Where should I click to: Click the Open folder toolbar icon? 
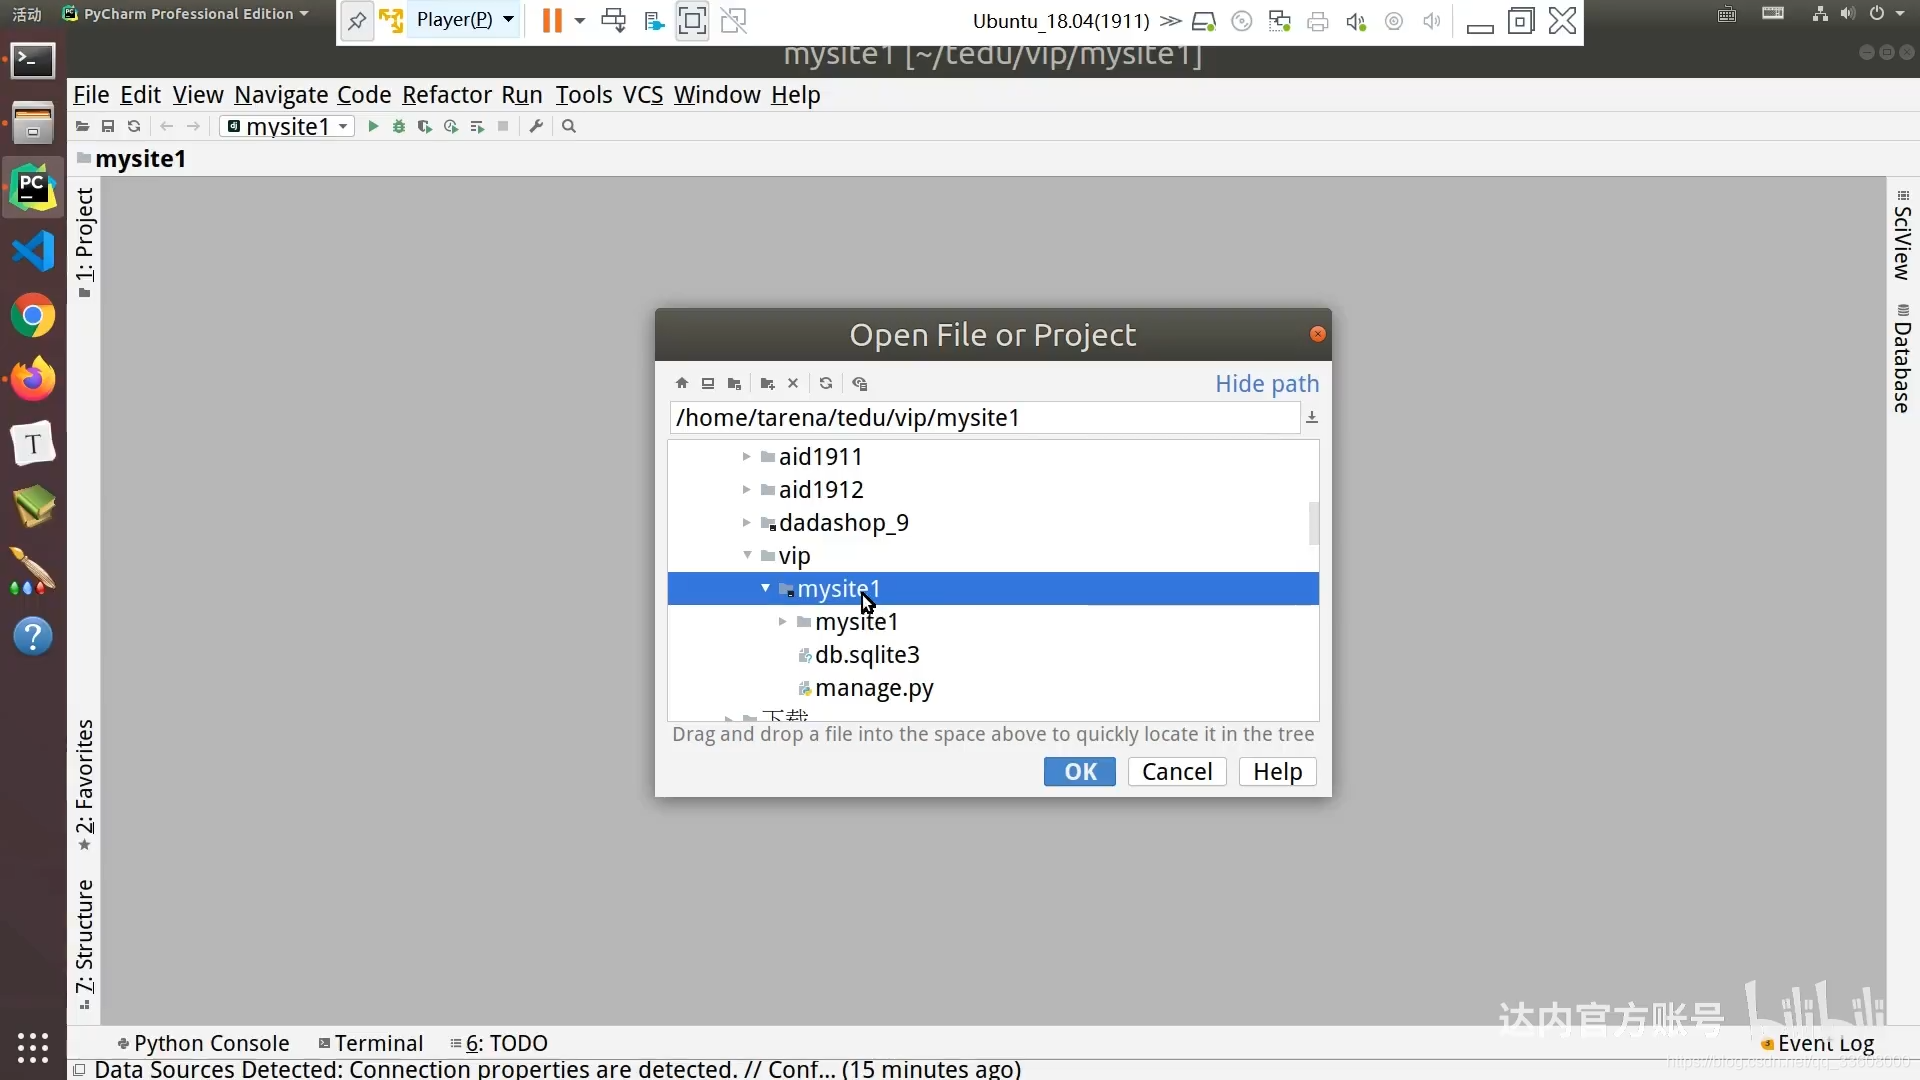coord(83,127)
